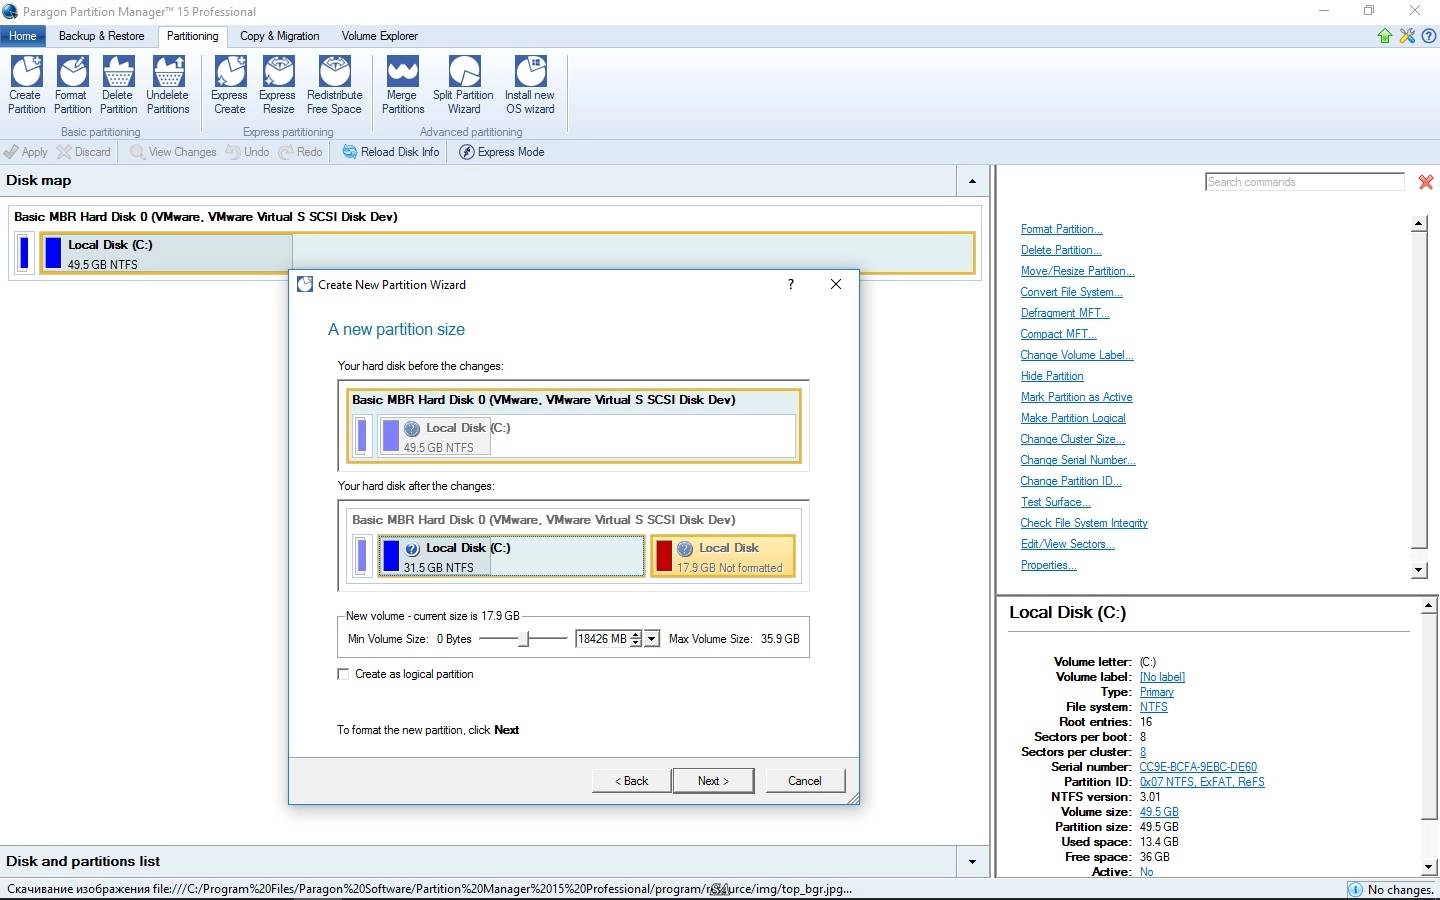Screen dimensions: 1440x900
Task: Click Test Surface link
Action: tap(1055, 502)
